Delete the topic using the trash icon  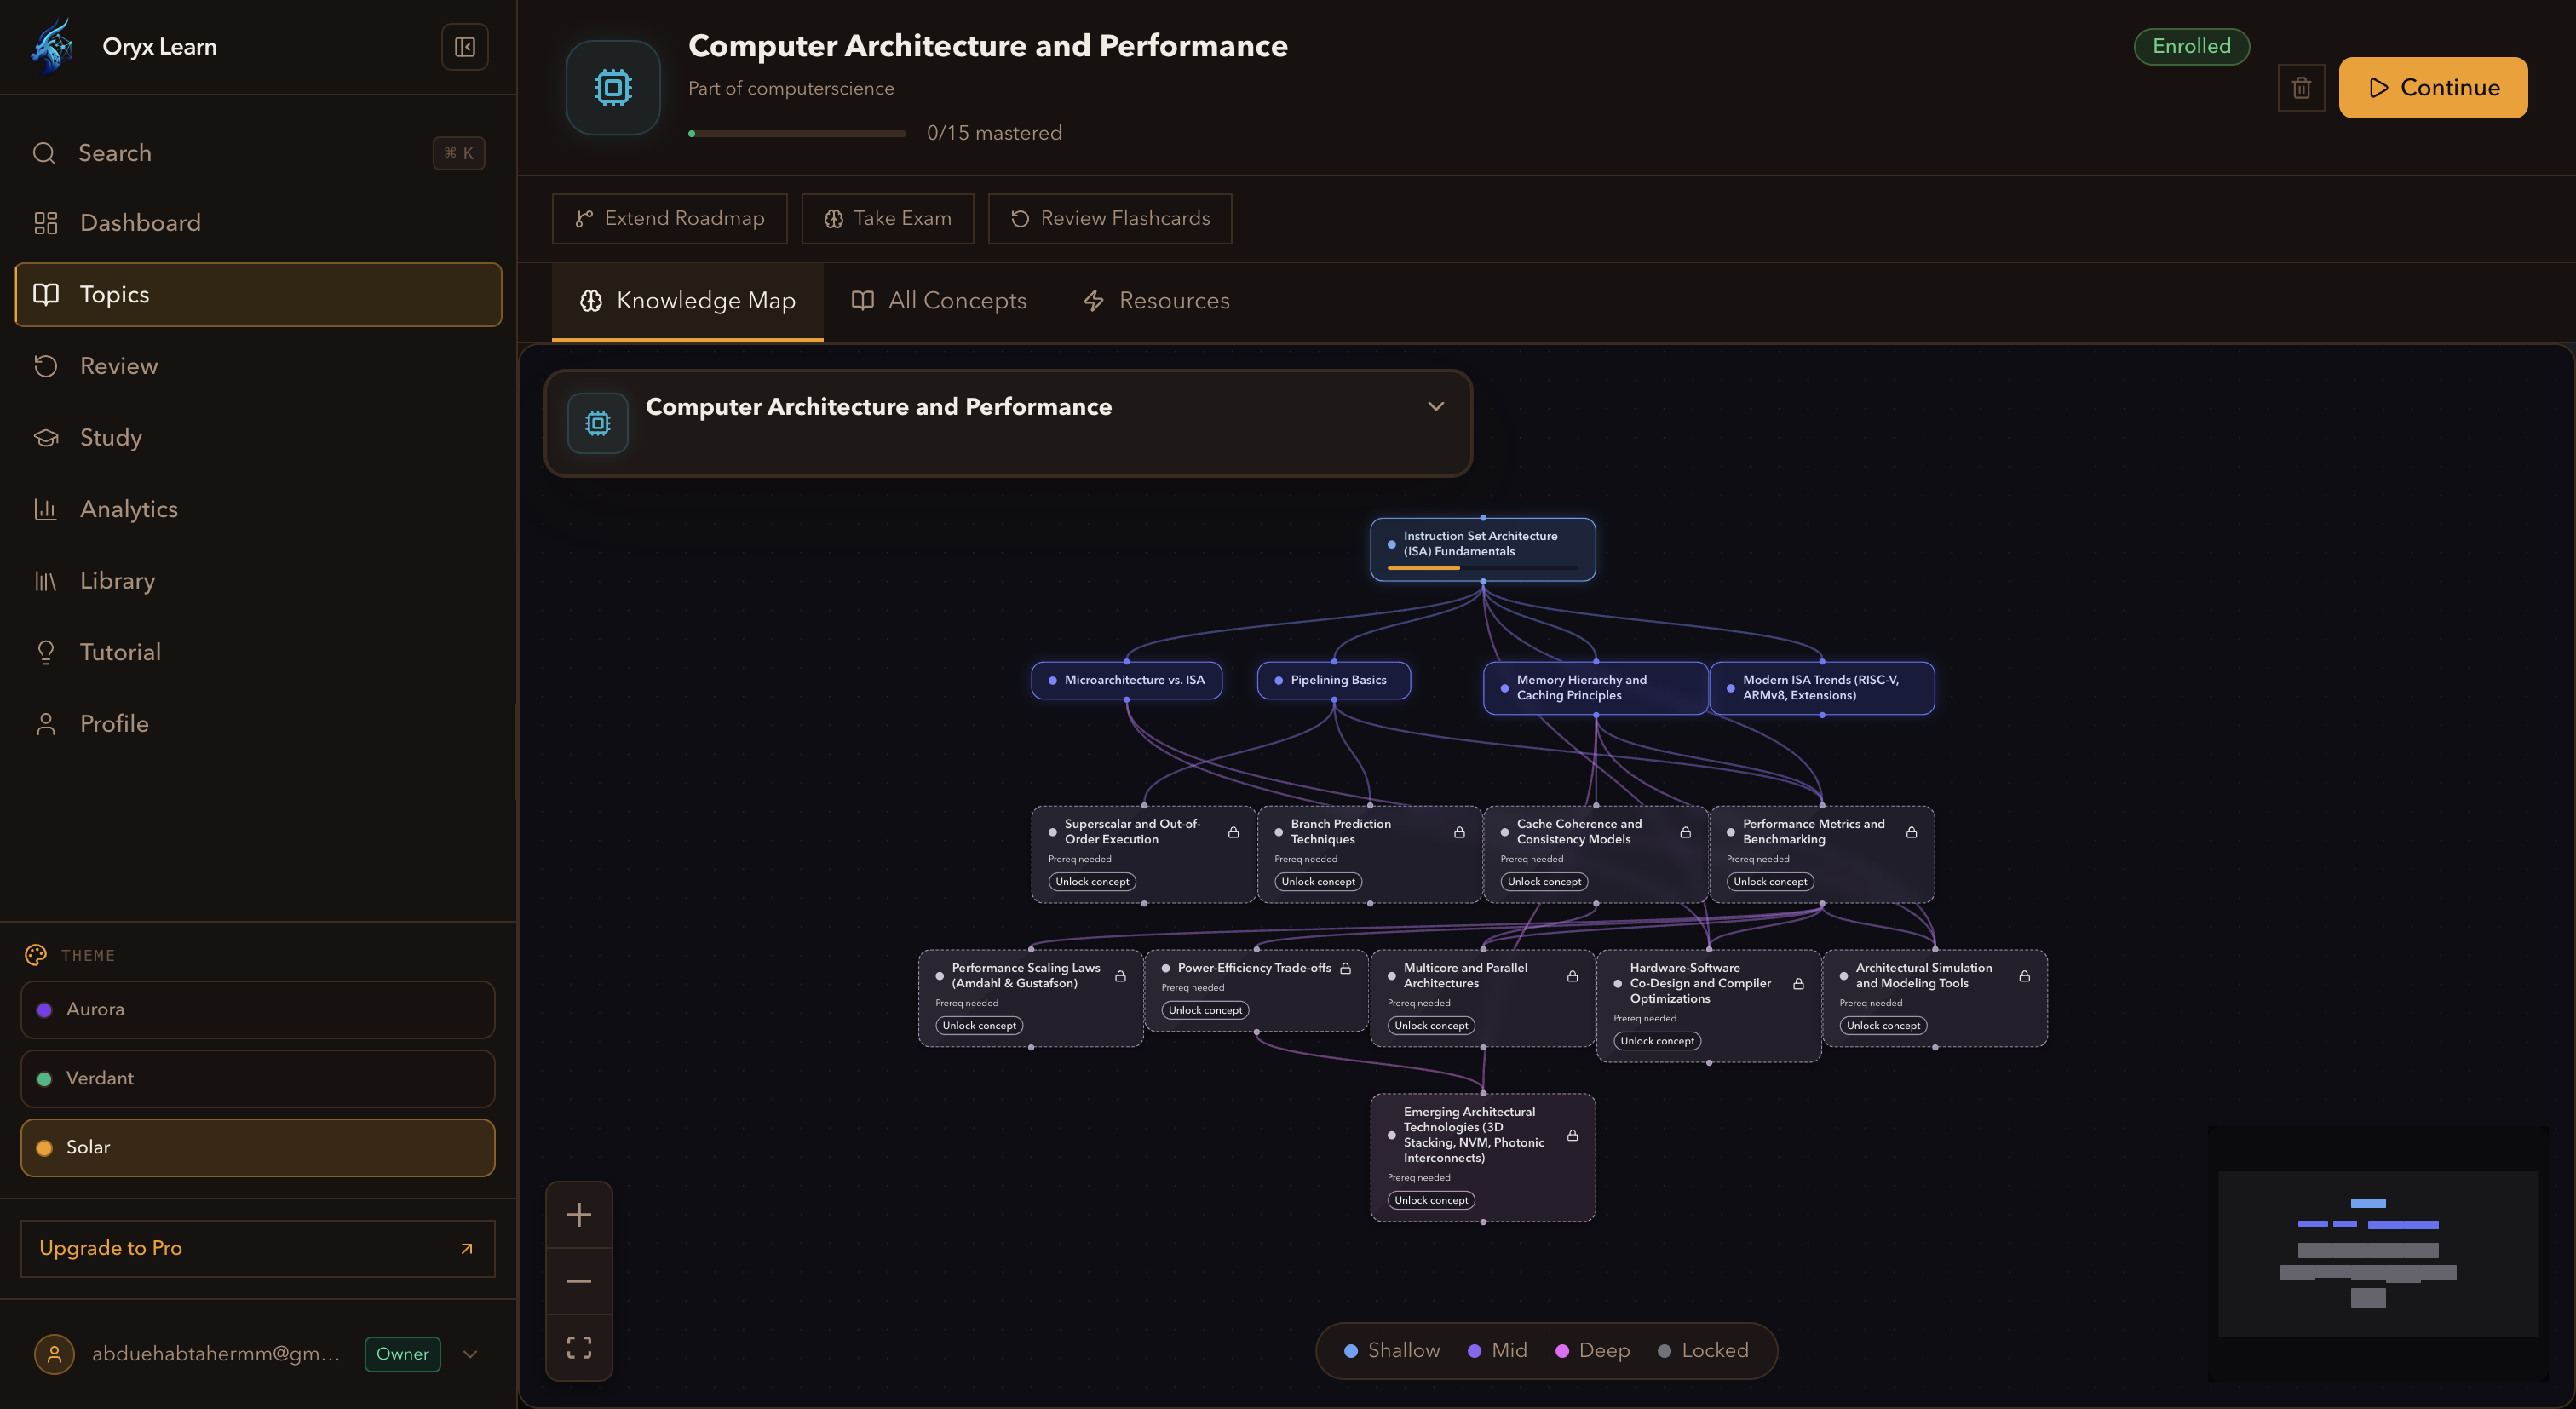[x=2302, y=87]
